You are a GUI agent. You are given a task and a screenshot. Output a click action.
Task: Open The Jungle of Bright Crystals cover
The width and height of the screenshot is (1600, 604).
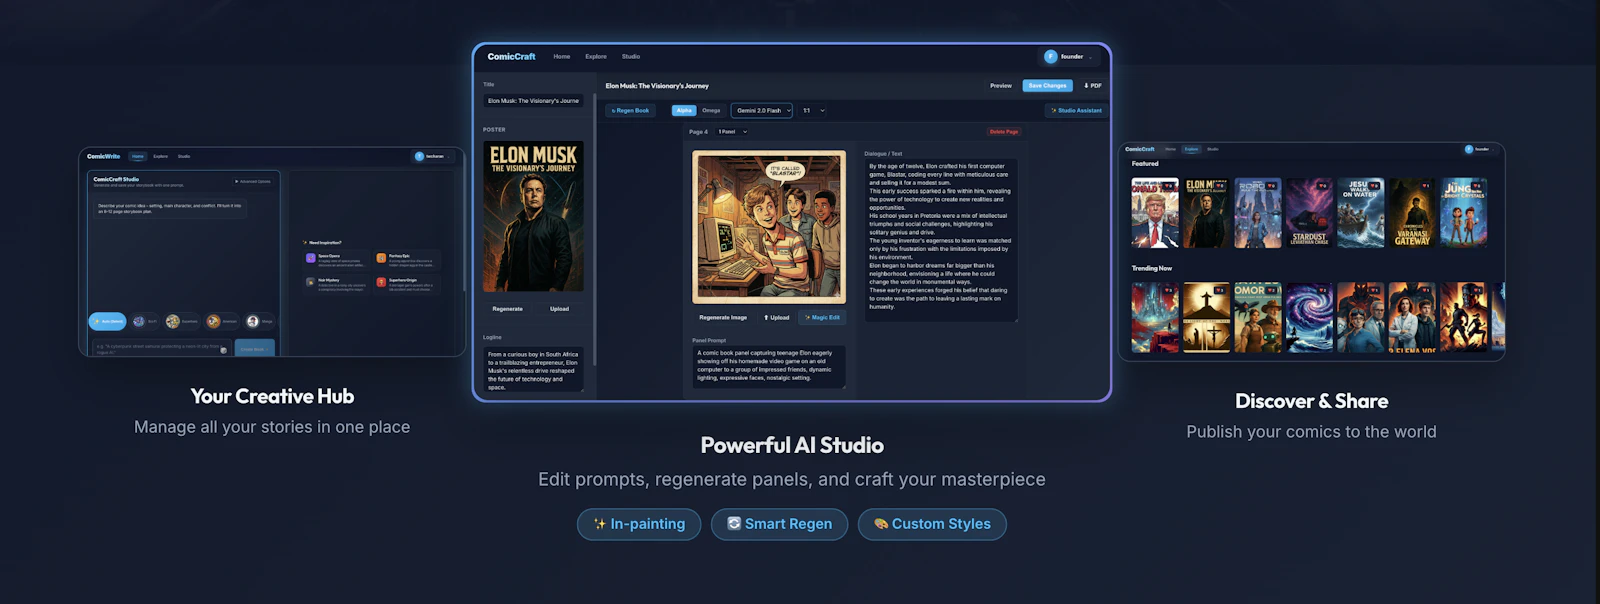1463,212
